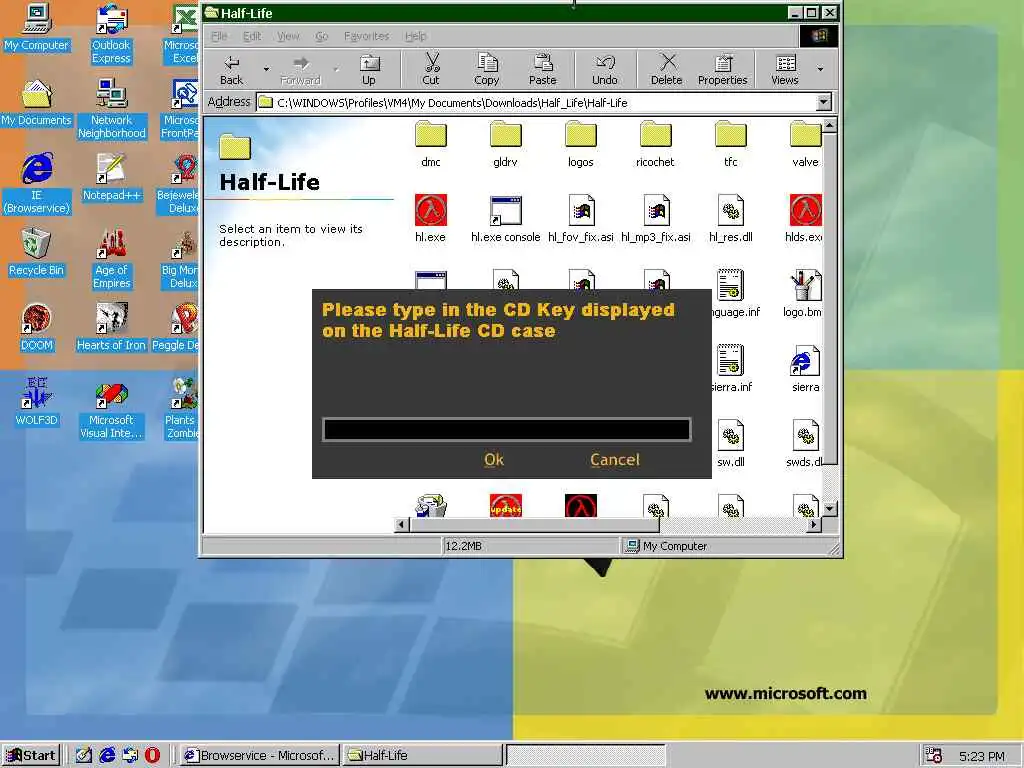Select the sierra internet shortcut file
The width and height of the screenshot is (1024, 768).
pyautogui.click(x=805, y=369)
